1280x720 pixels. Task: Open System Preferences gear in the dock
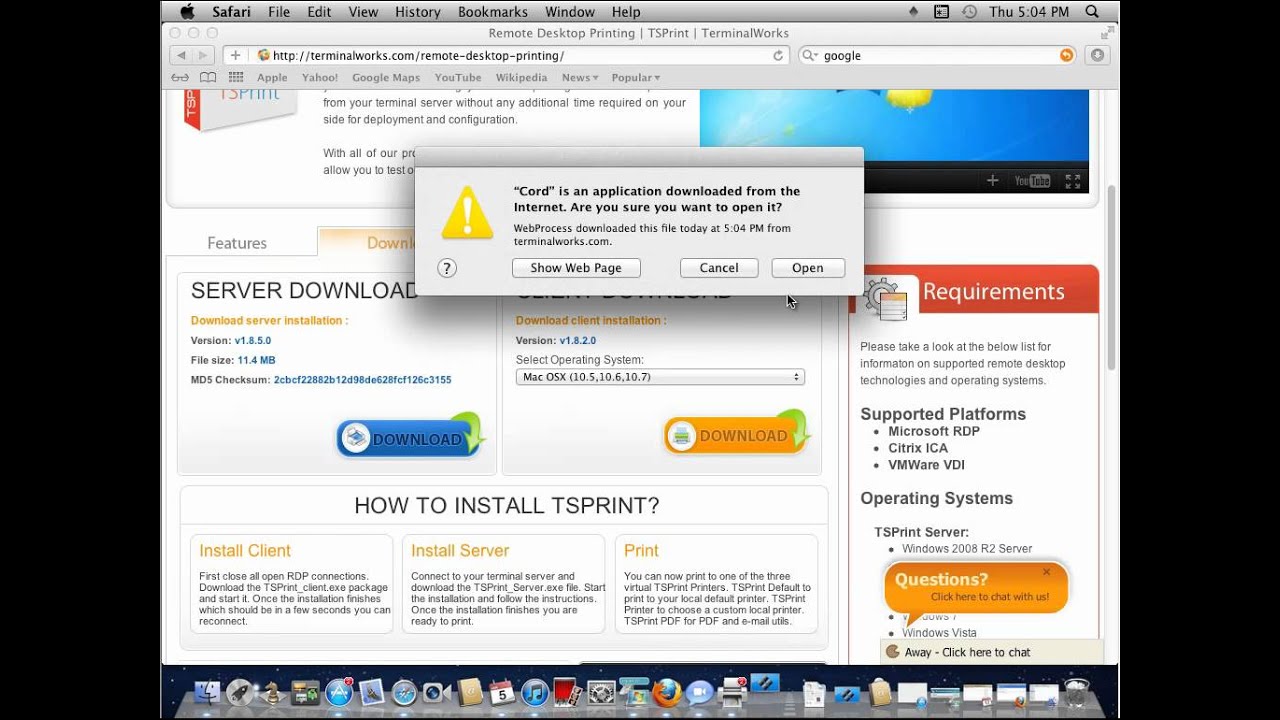coord(601,692)
